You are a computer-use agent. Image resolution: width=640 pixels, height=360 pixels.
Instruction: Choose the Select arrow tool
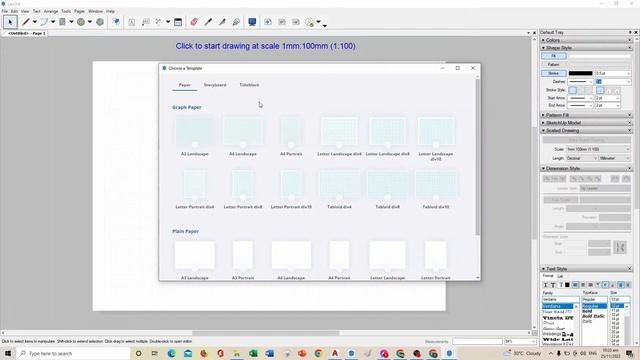pos(10,22)
